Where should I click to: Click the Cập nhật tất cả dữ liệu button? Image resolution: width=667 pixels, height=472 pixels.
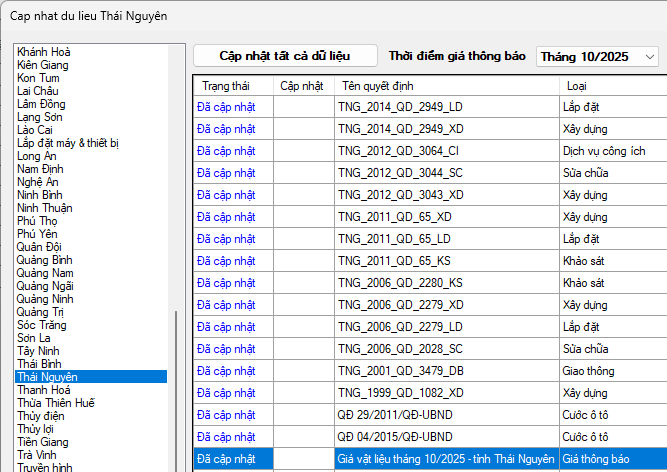click(285, 56)
